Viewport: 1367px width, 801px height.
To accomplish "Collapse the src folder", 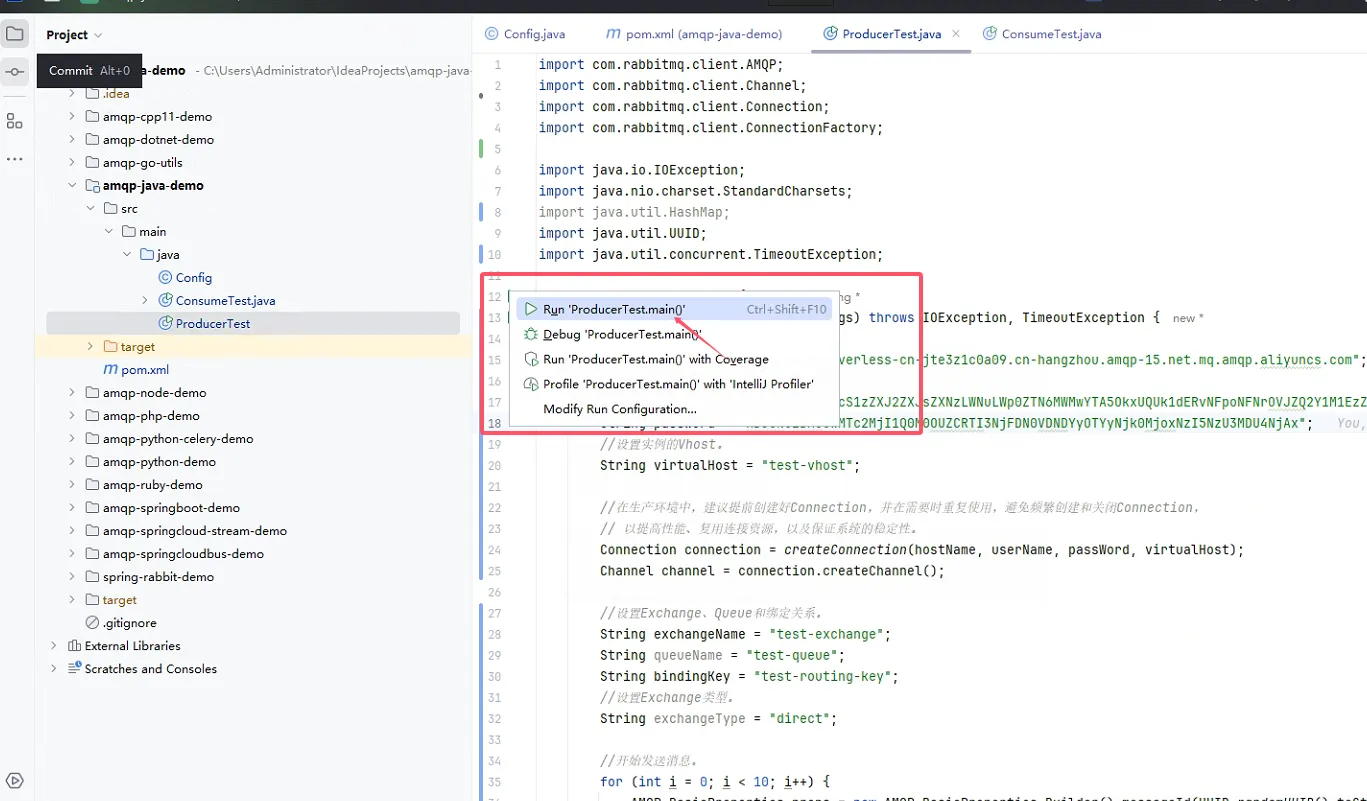I will [90, 209].
